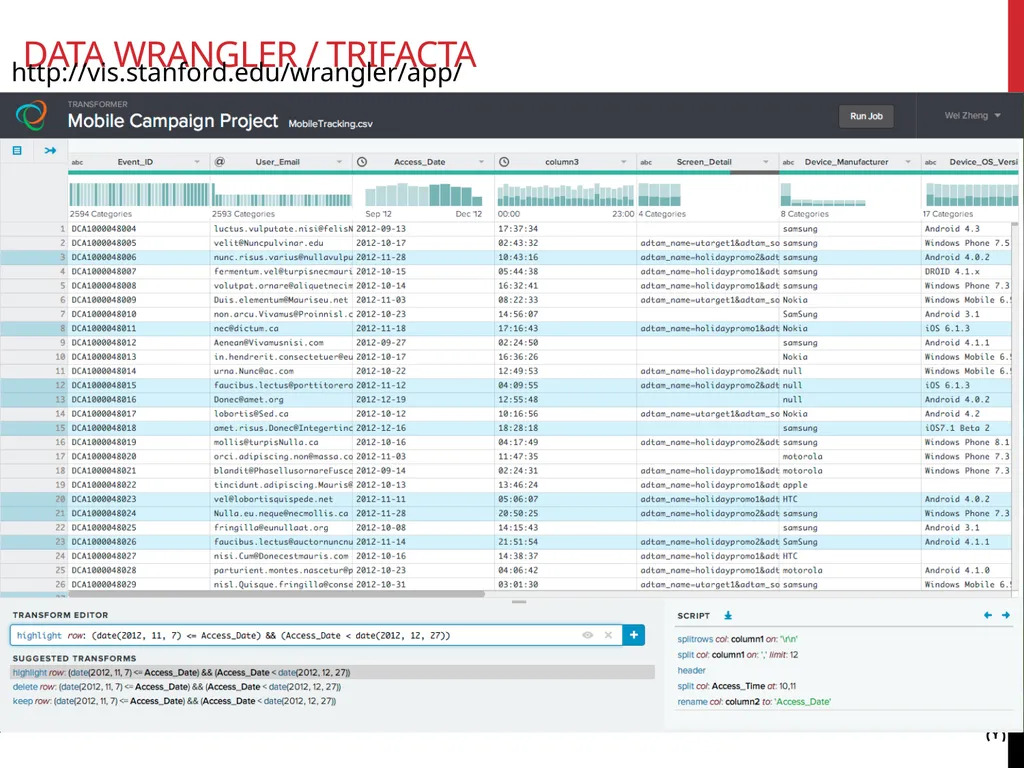Click the Screen_Detail categories histogram
This screenshot has width=1024, height=768.
tap(660, 195)
